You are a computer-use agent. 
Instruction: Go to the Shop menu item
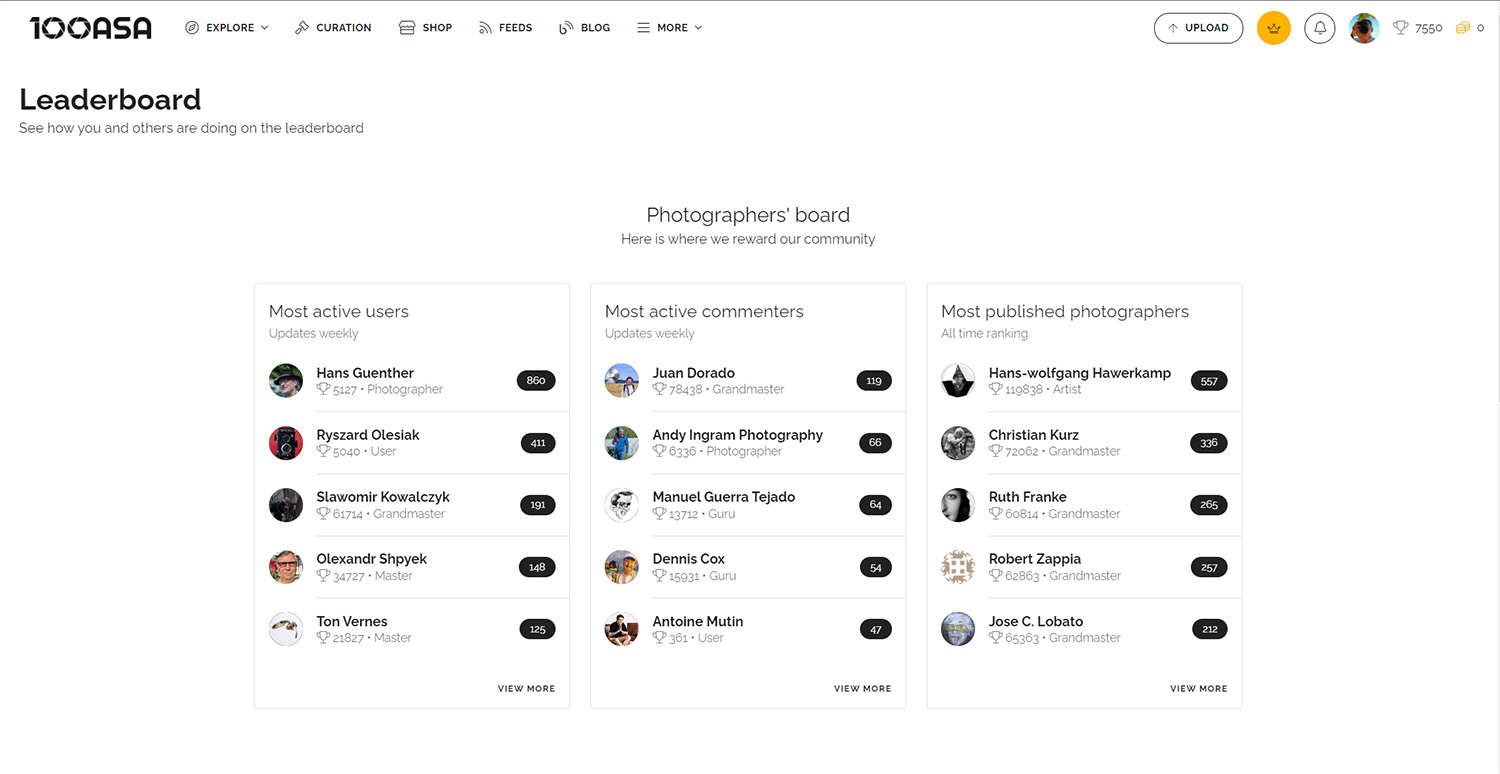click(x=425, y=28)
